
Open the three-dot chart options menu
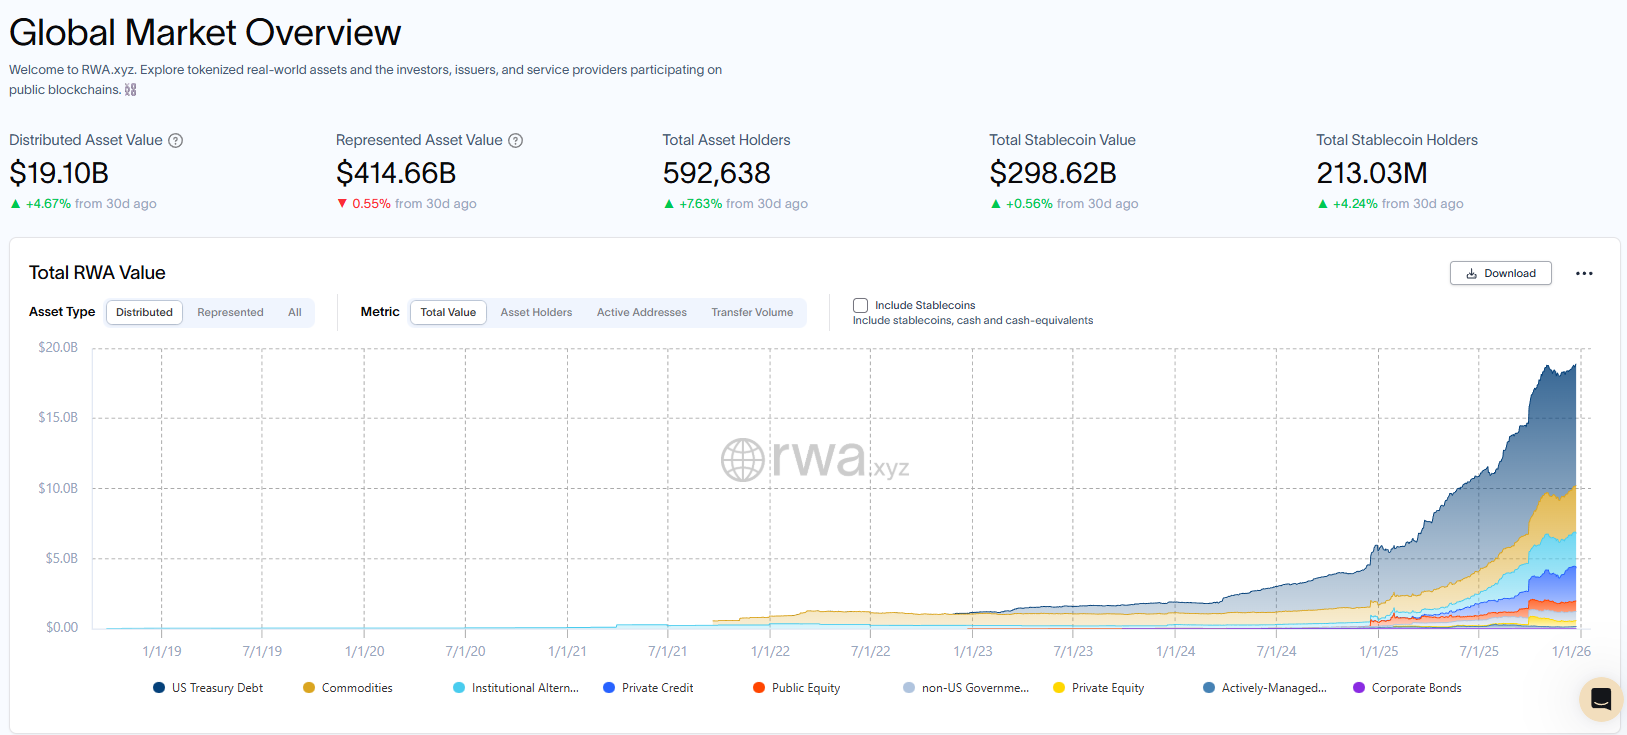pos(1584,273)
